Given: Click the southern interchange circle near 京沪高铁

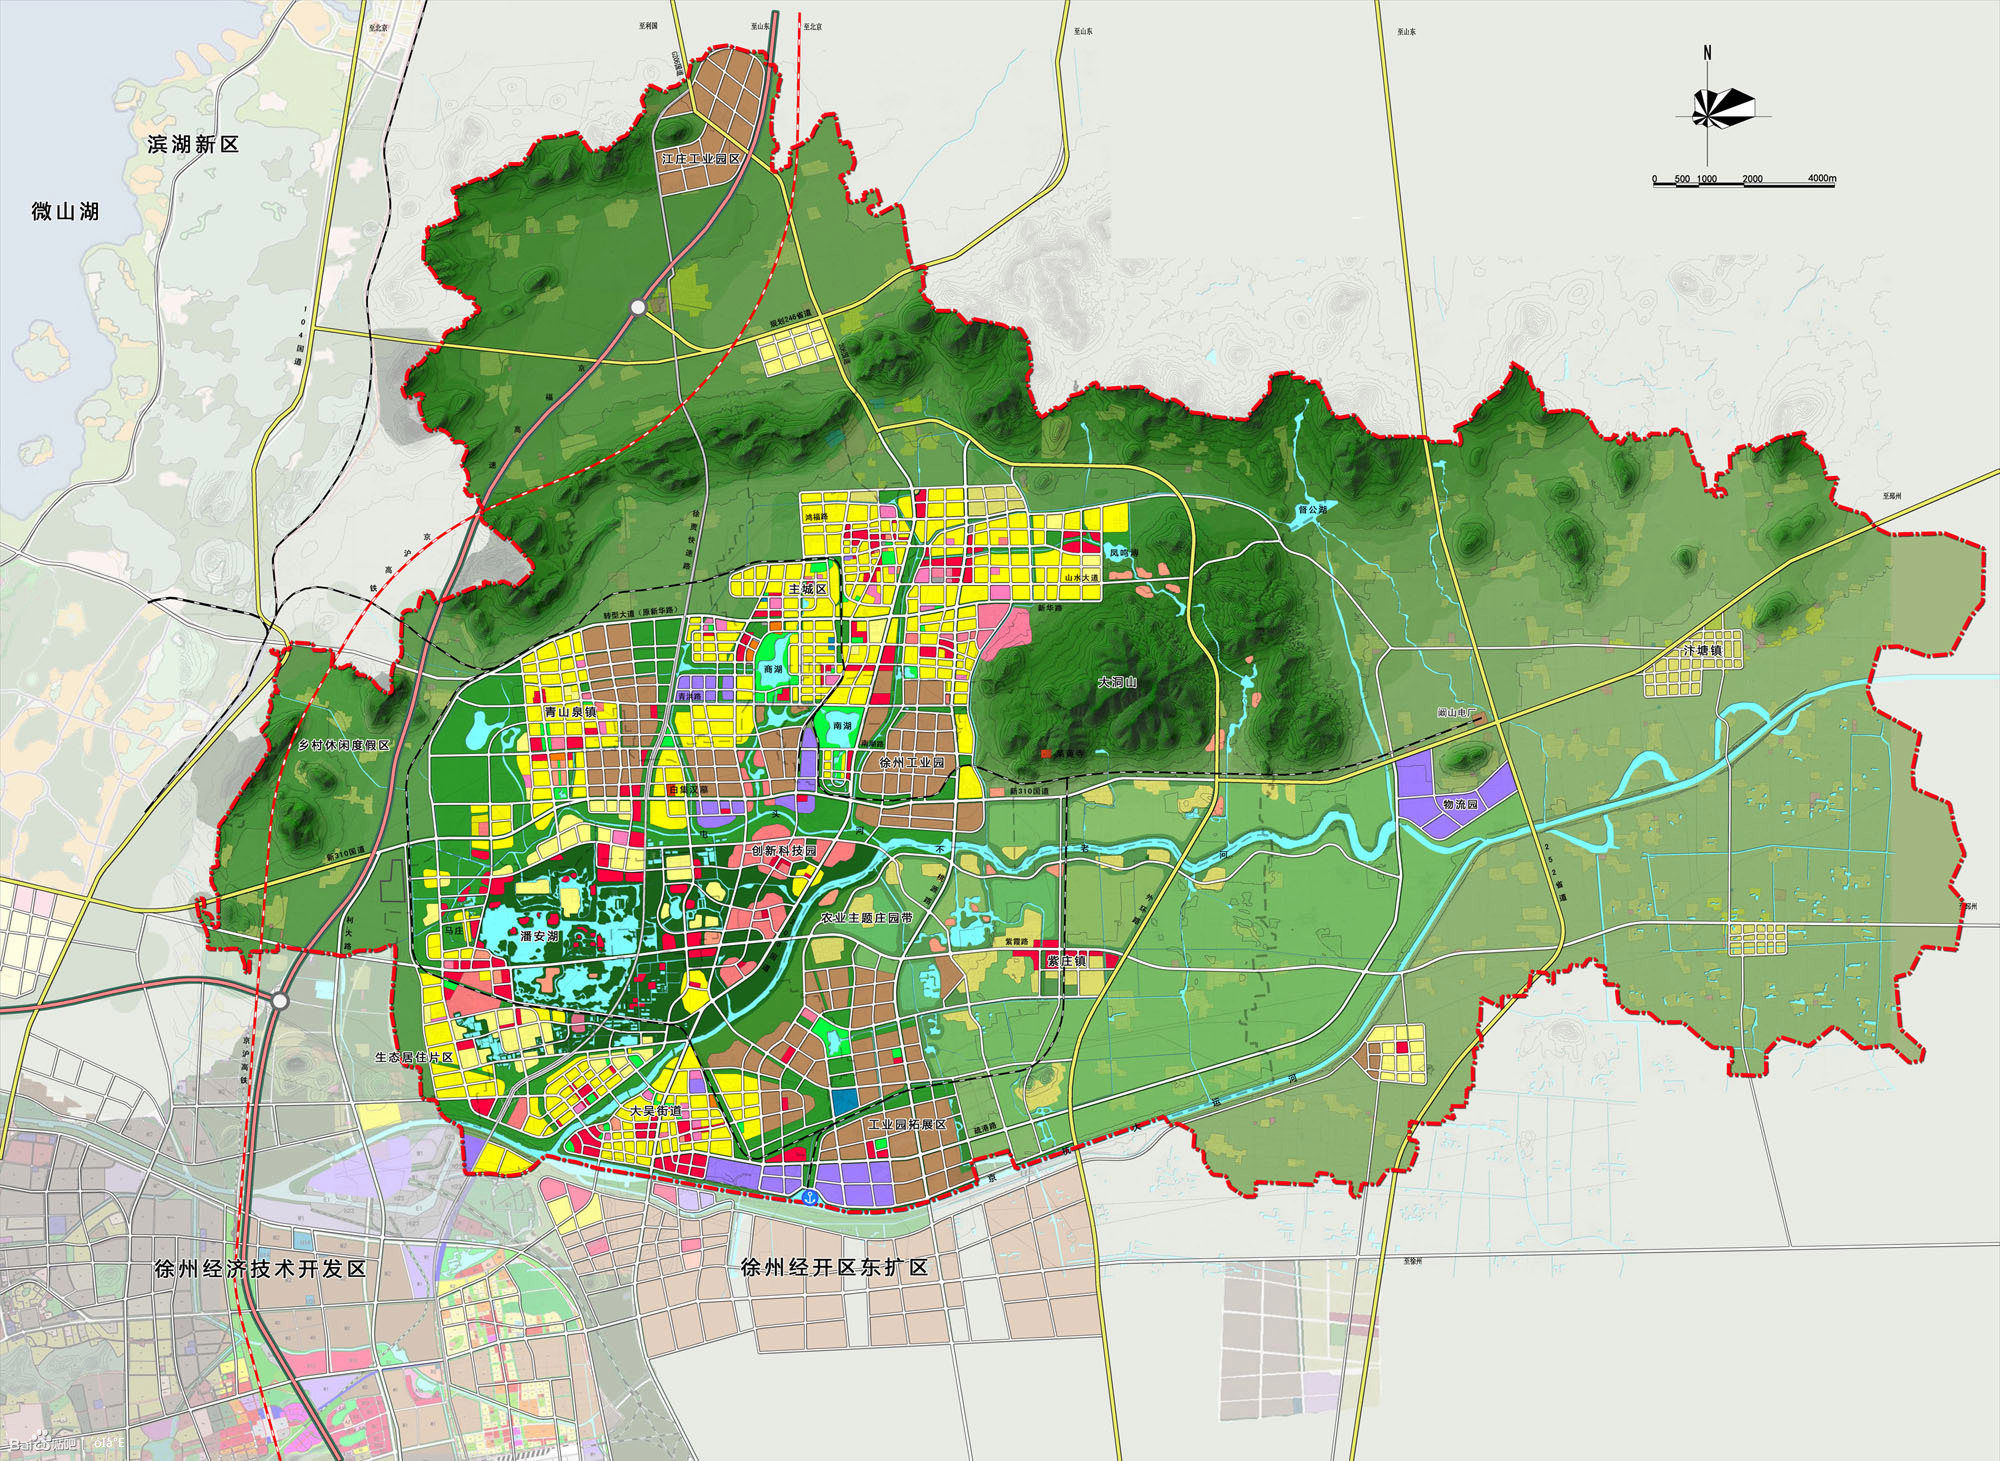Looking at the screenshot, I should (281, 1000).
